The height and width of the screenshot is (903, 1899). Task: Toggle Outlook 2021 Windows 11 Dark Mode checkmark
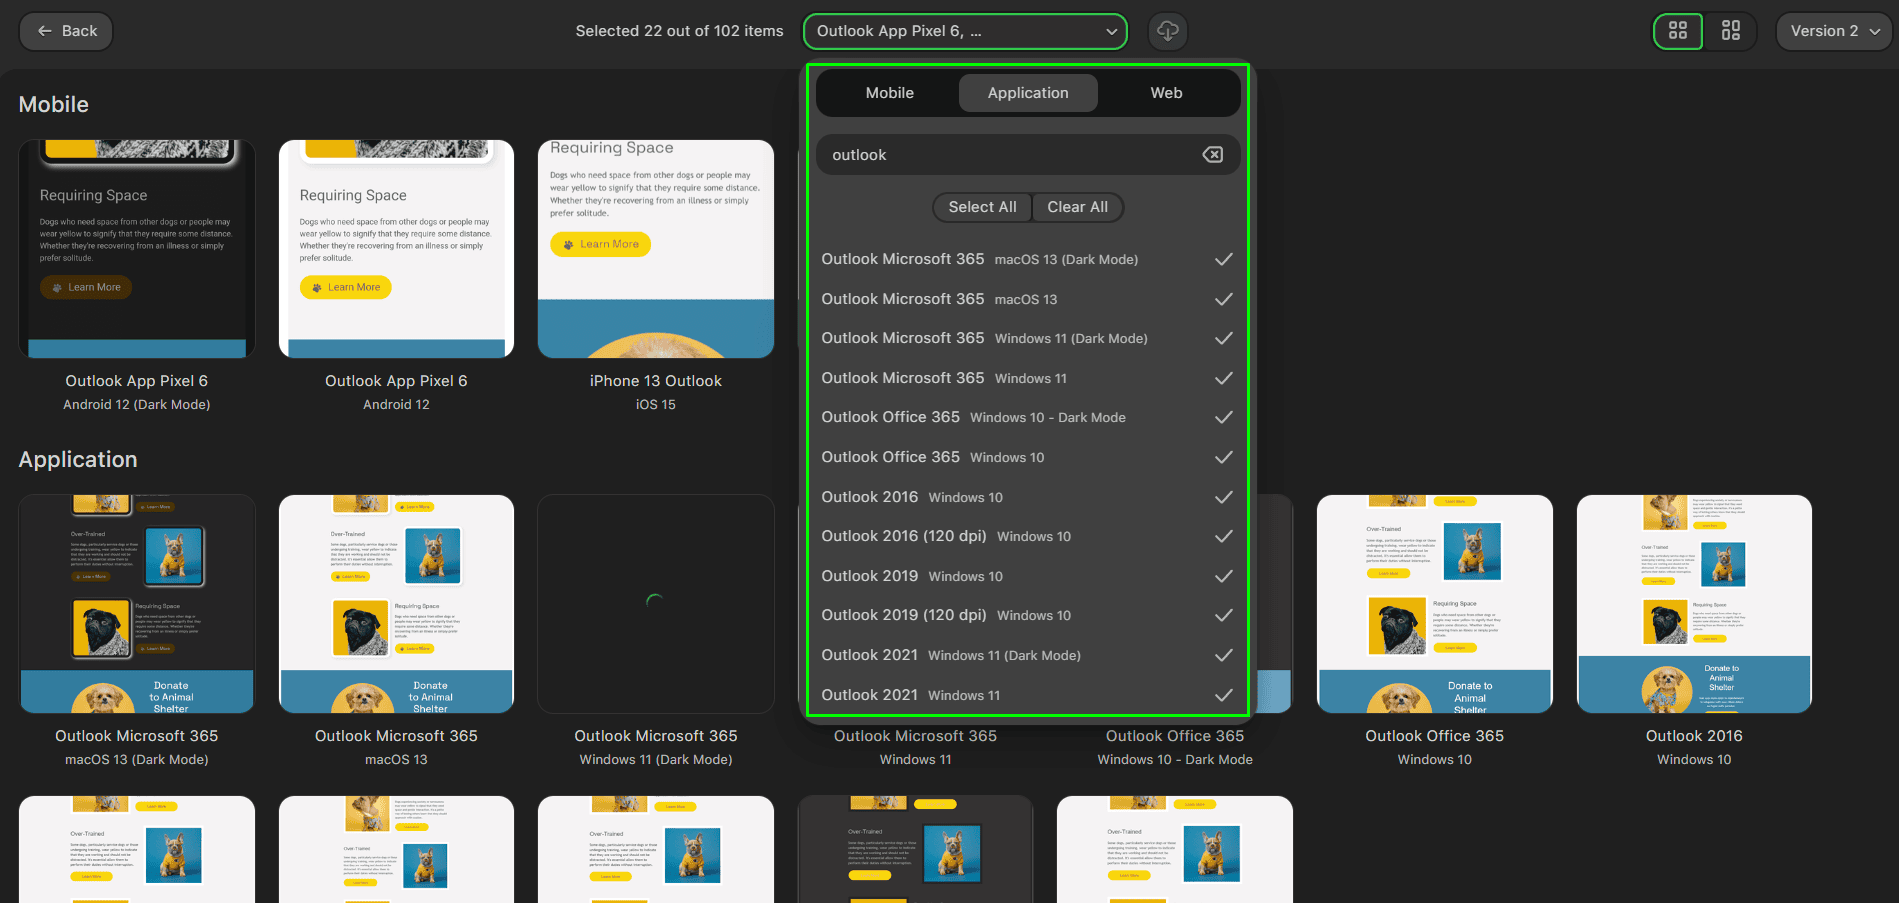pos(1222,656)
